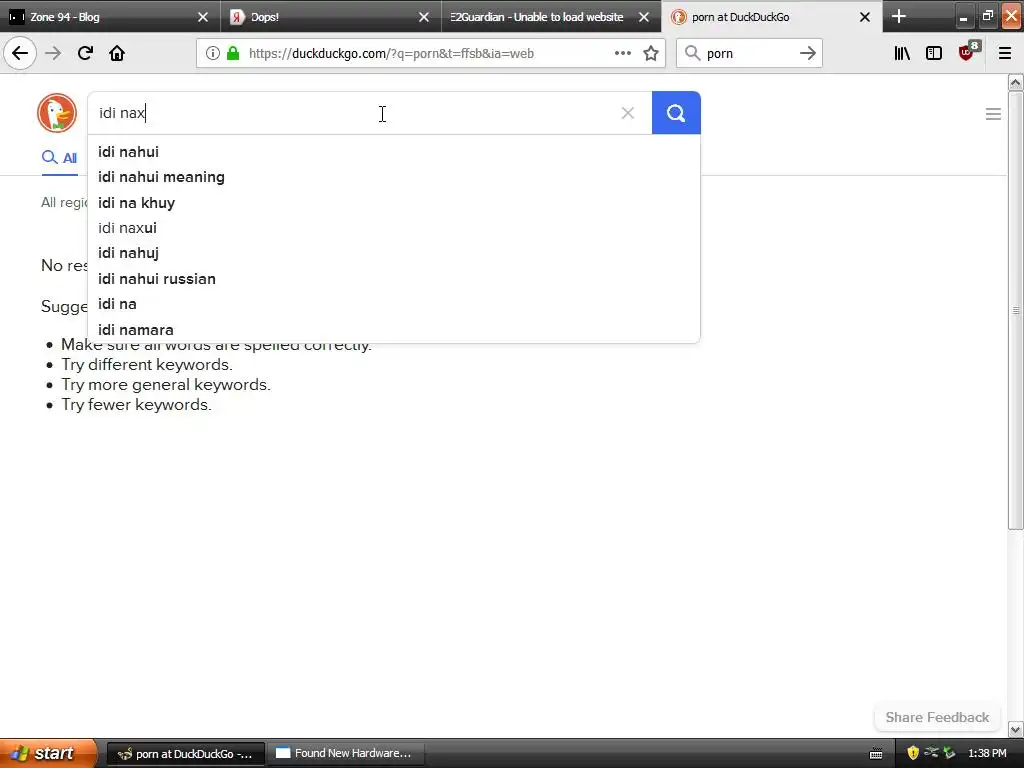Open the Library bookmarks icon
This screenshot has height=768, width=1024.
pos(902,53)
